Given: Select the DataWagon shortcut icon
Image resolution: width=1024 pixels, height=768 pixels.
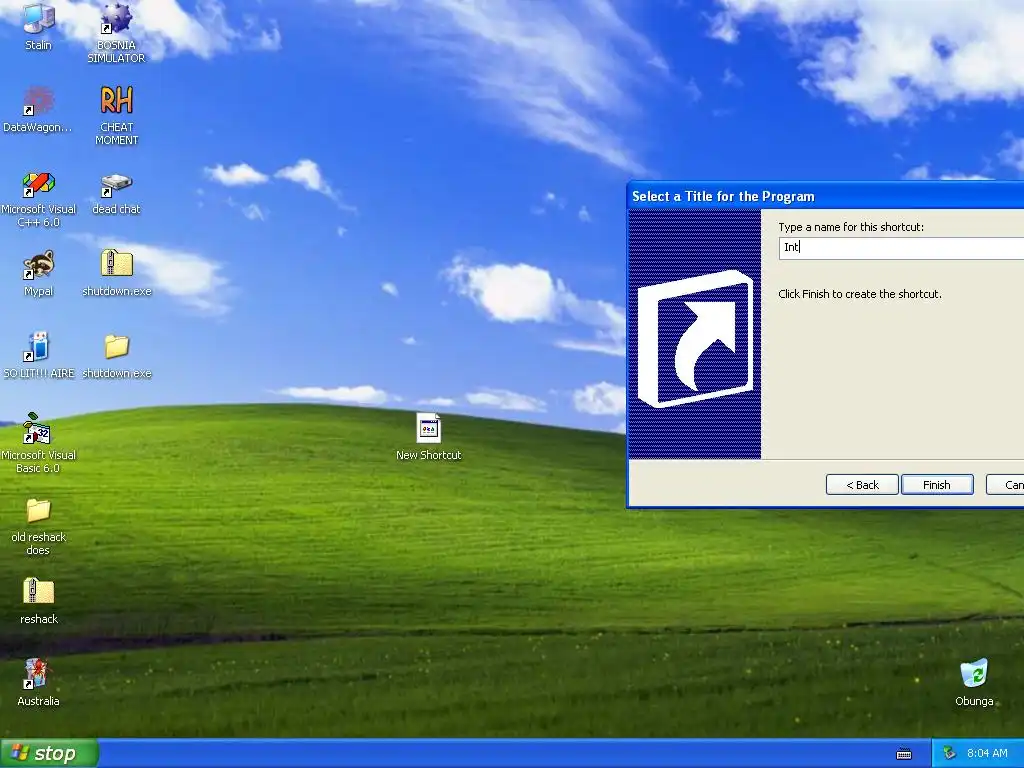Looking at the screenshot, I should 39,101.
